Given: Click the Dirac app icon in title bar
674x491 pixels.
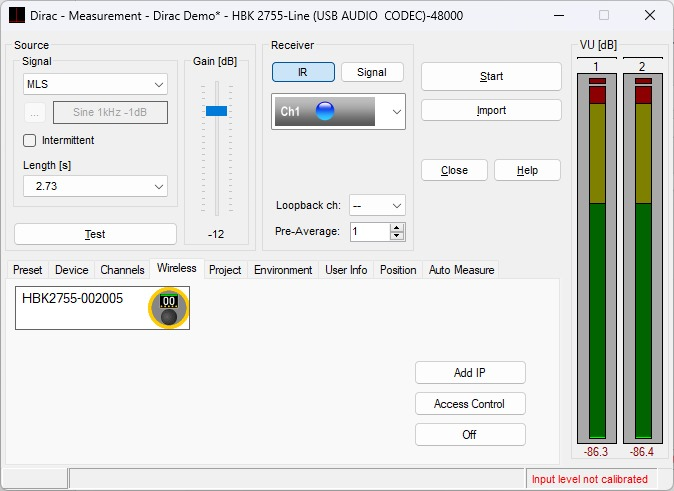Looking at the screenshot, I should 17,15.
